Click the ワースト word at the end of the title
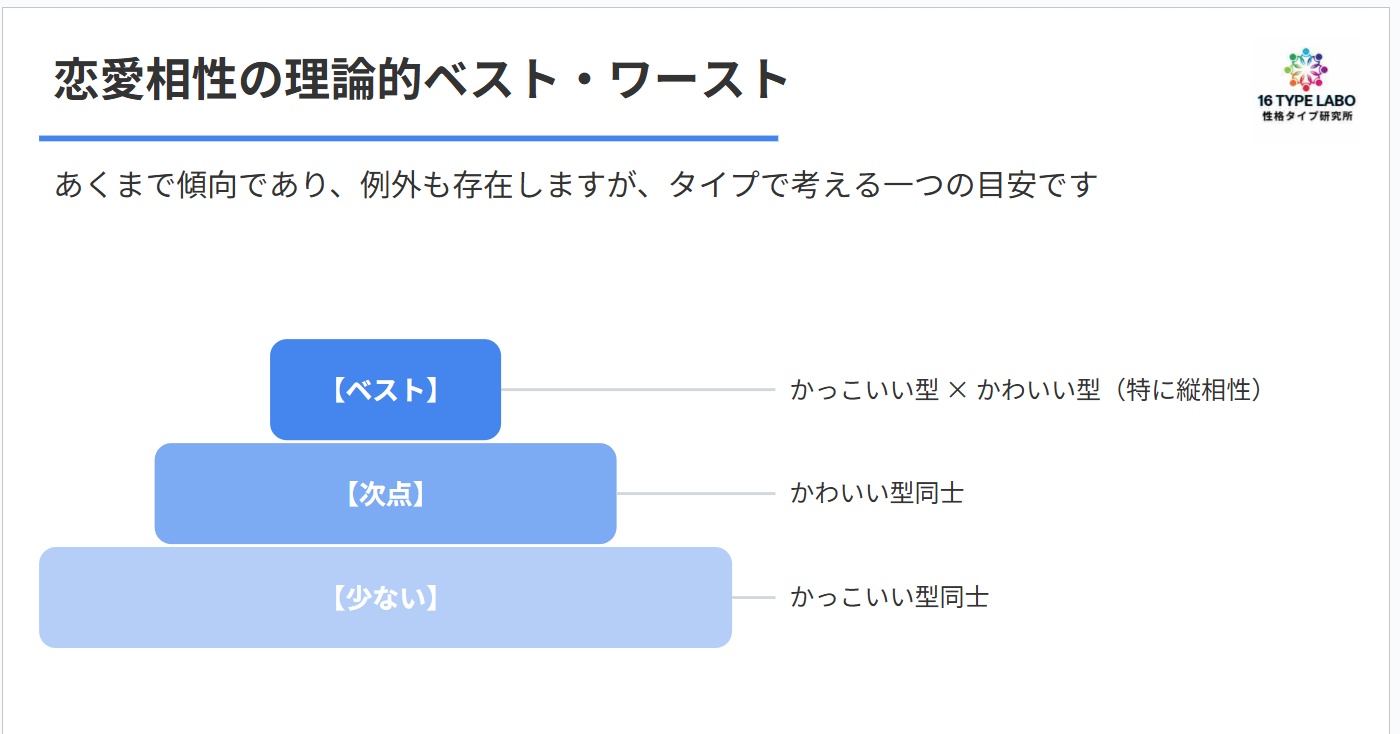Screen dimensions: 1400x734 point(700,80)
